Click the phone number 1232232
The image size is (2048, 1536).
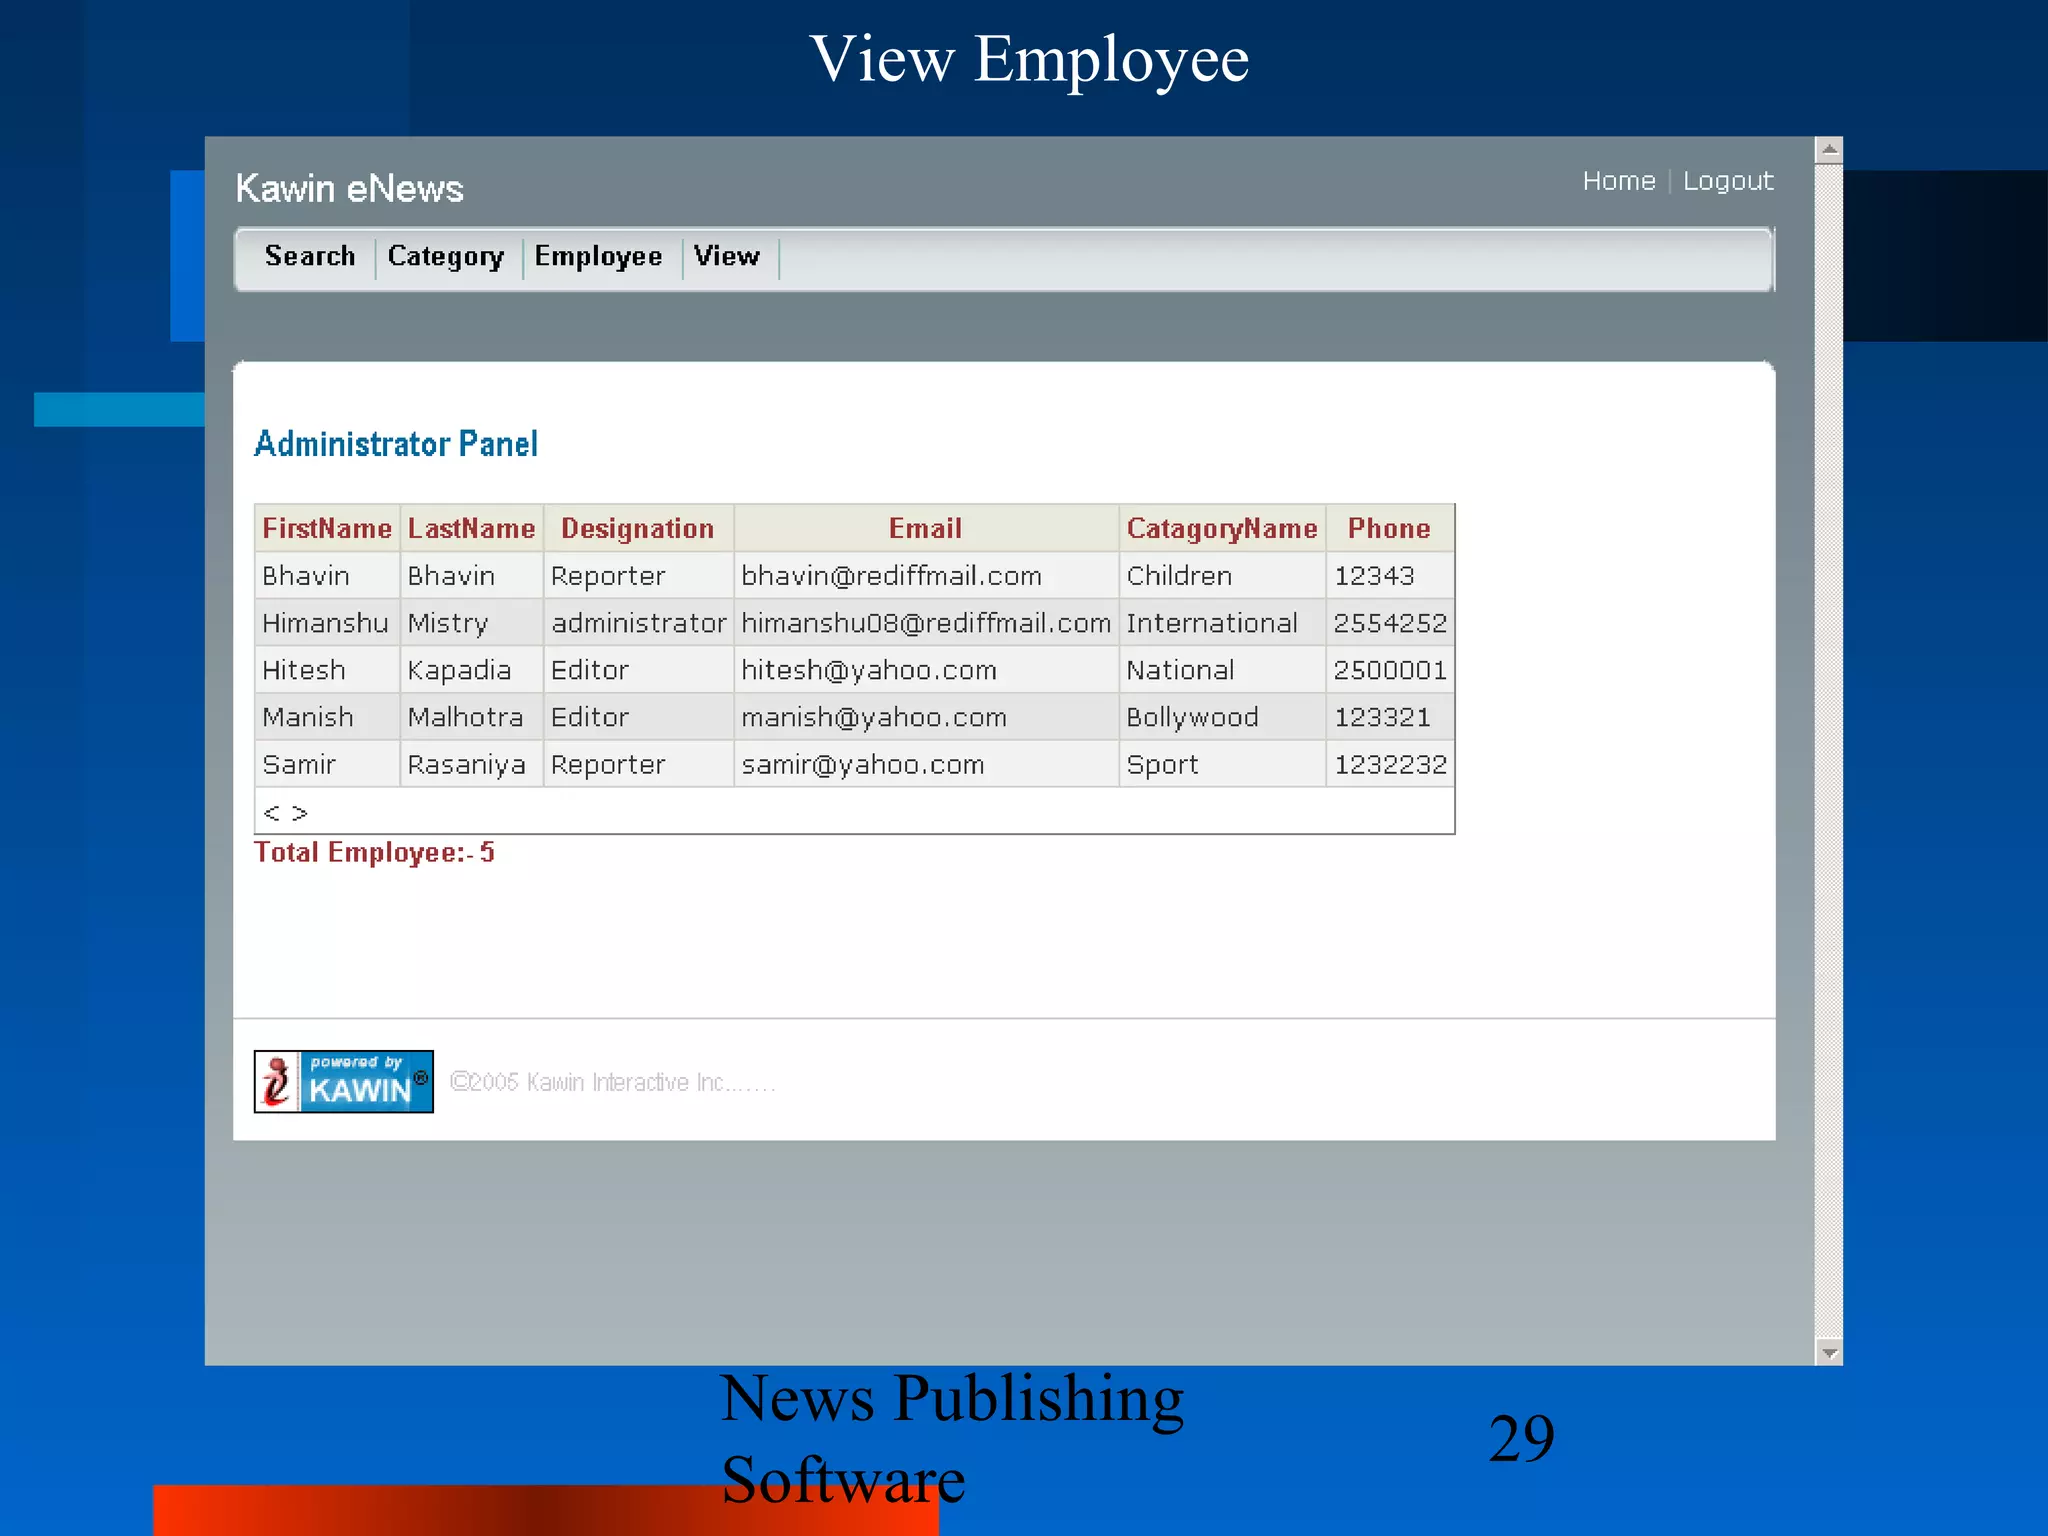1390,764
